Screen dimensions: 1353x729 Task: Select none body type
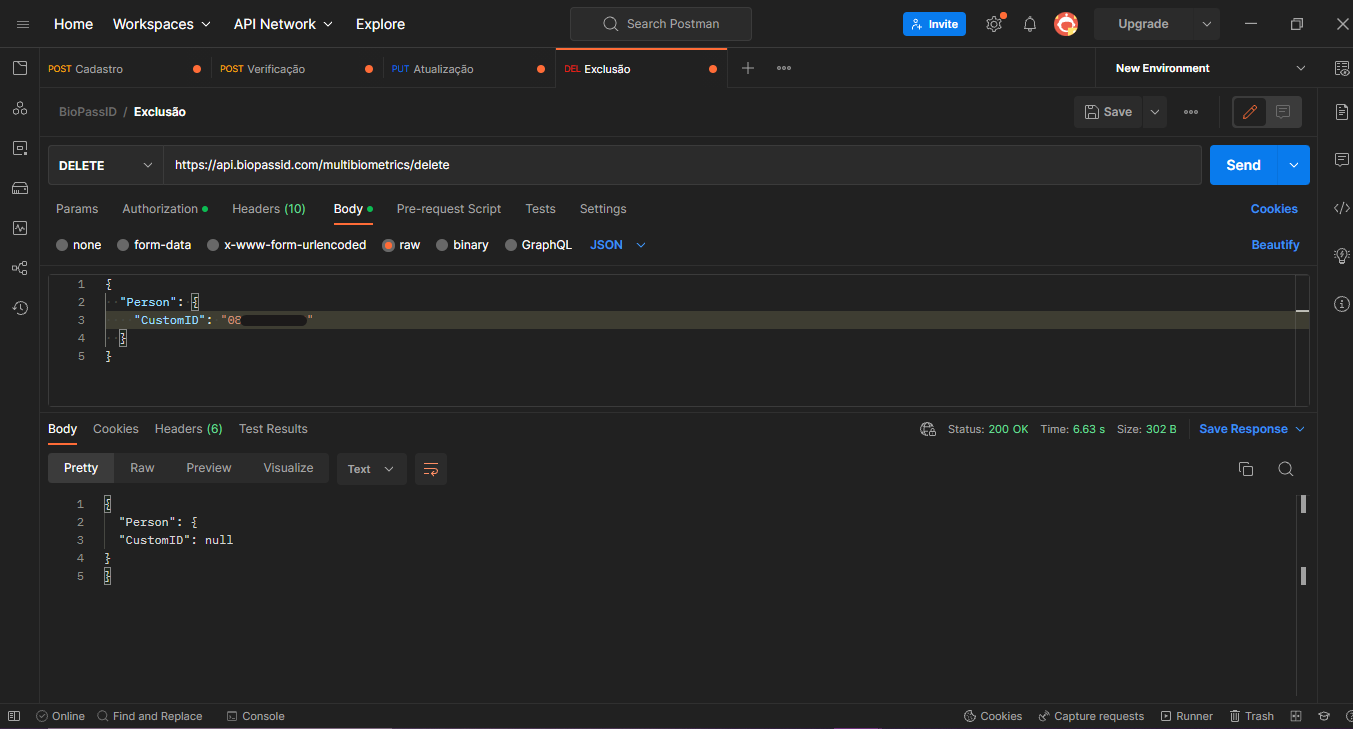pyautogui.click(x=62, y=245)
